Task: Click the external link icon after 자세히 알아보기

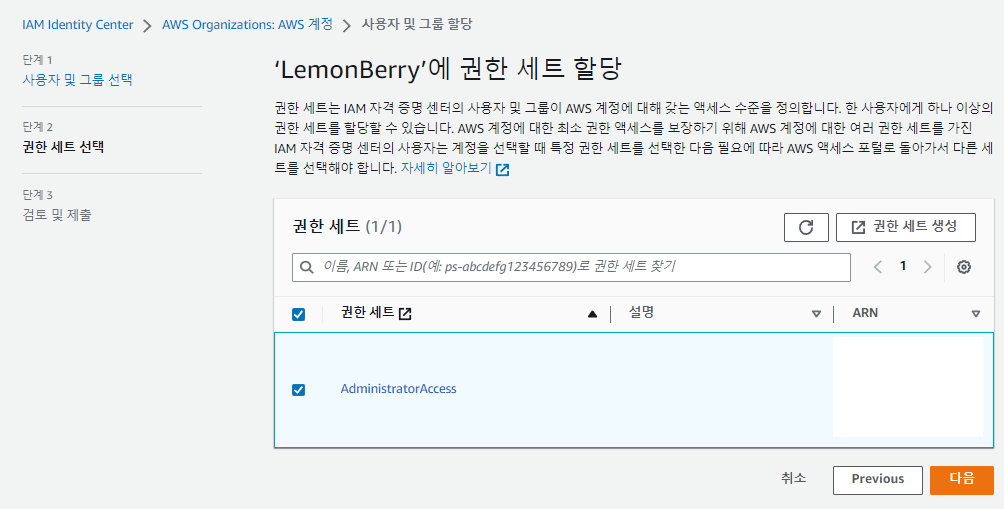Action: click(x=503, y=170)
